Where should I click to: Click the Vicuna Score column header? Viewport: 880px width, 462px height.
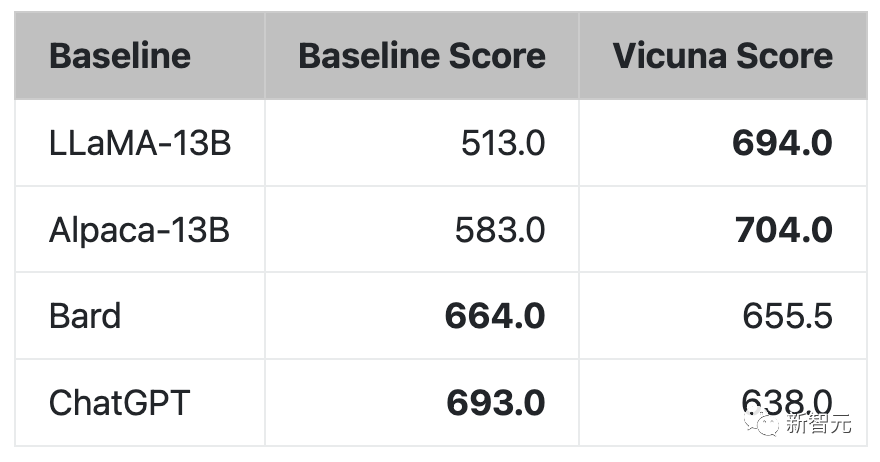(723, 56)
